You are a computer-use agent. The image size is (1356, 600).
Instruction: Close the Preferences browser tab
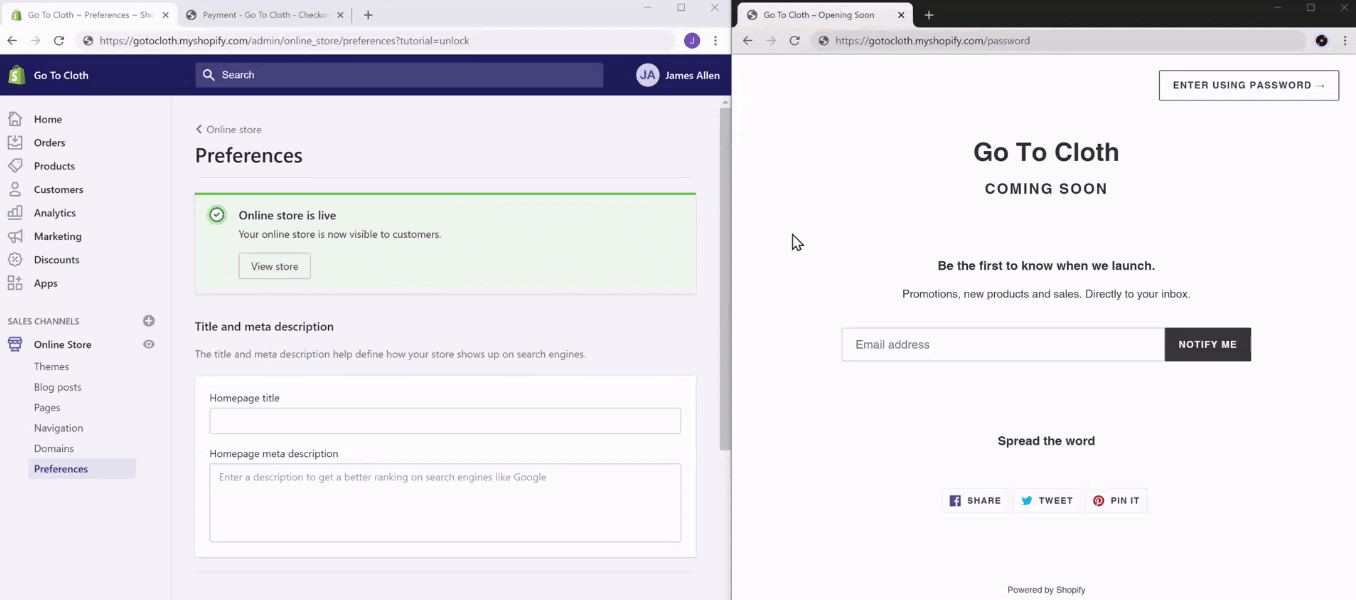(166, 15)
